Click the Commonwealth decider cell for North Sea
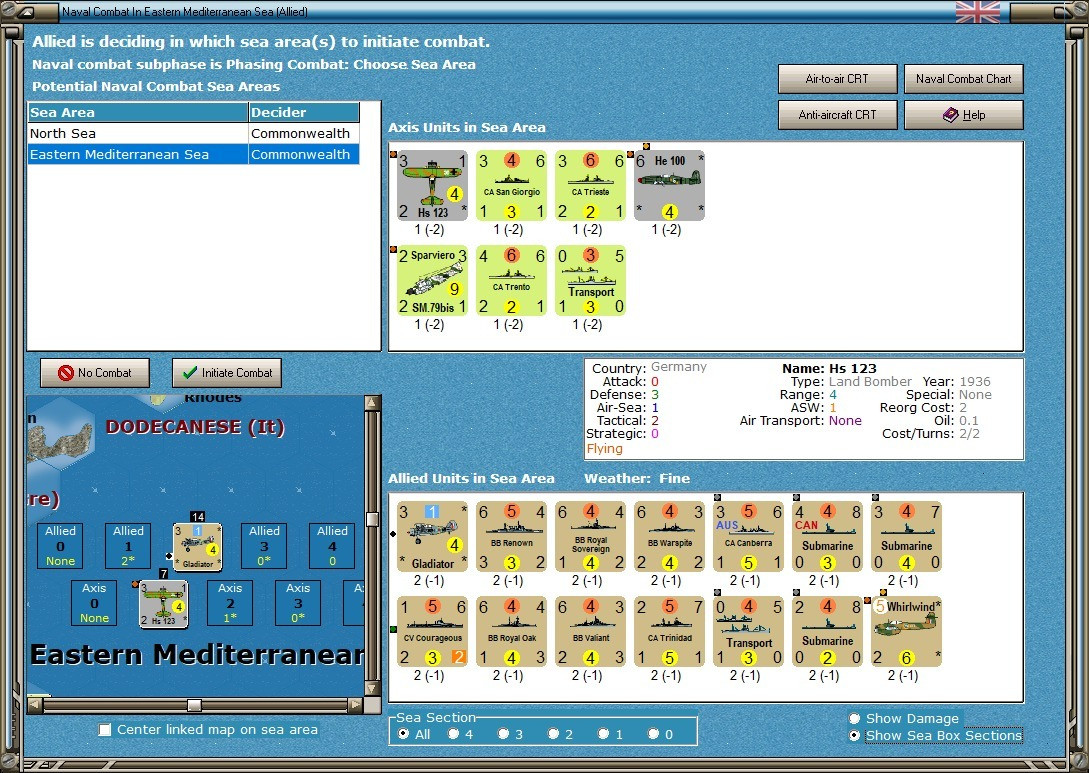 pyautogui.click(x=304, y=133)
